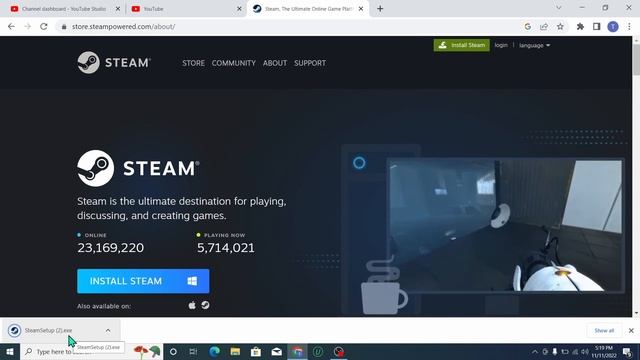
Task: Open the Windows Start menu
Action: 10,351
